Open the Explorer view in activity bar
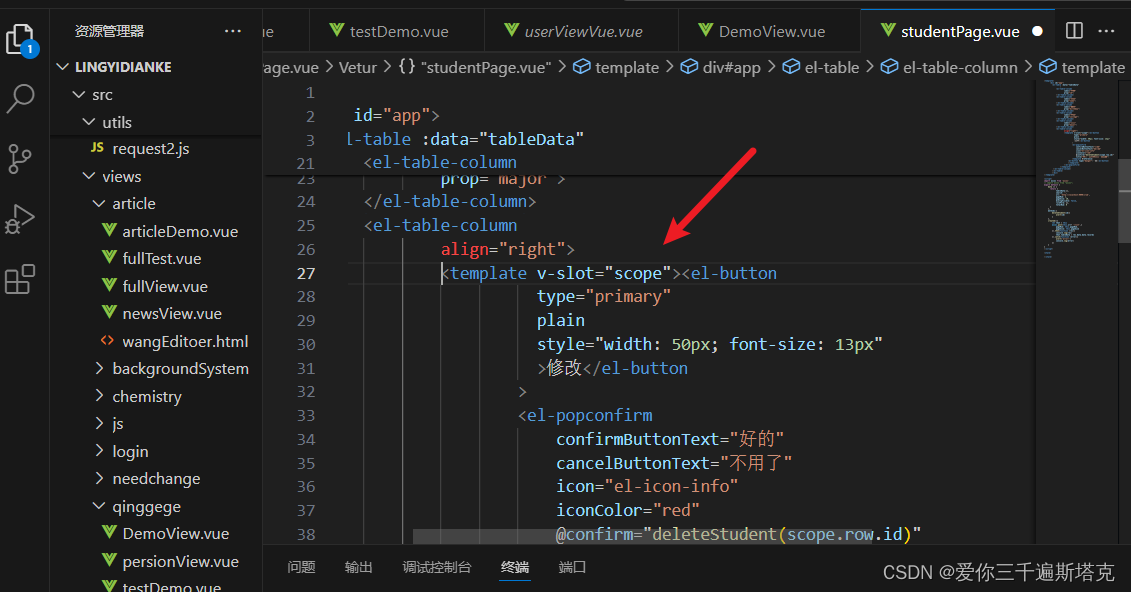The height and width of the screenshot is (592, 1131). point(21,39)
